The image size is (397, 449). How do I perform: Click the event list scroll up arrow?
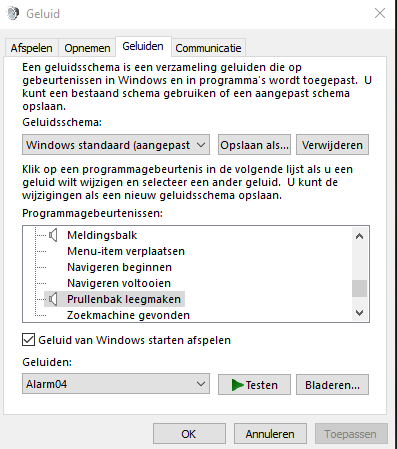click(359, 236)
